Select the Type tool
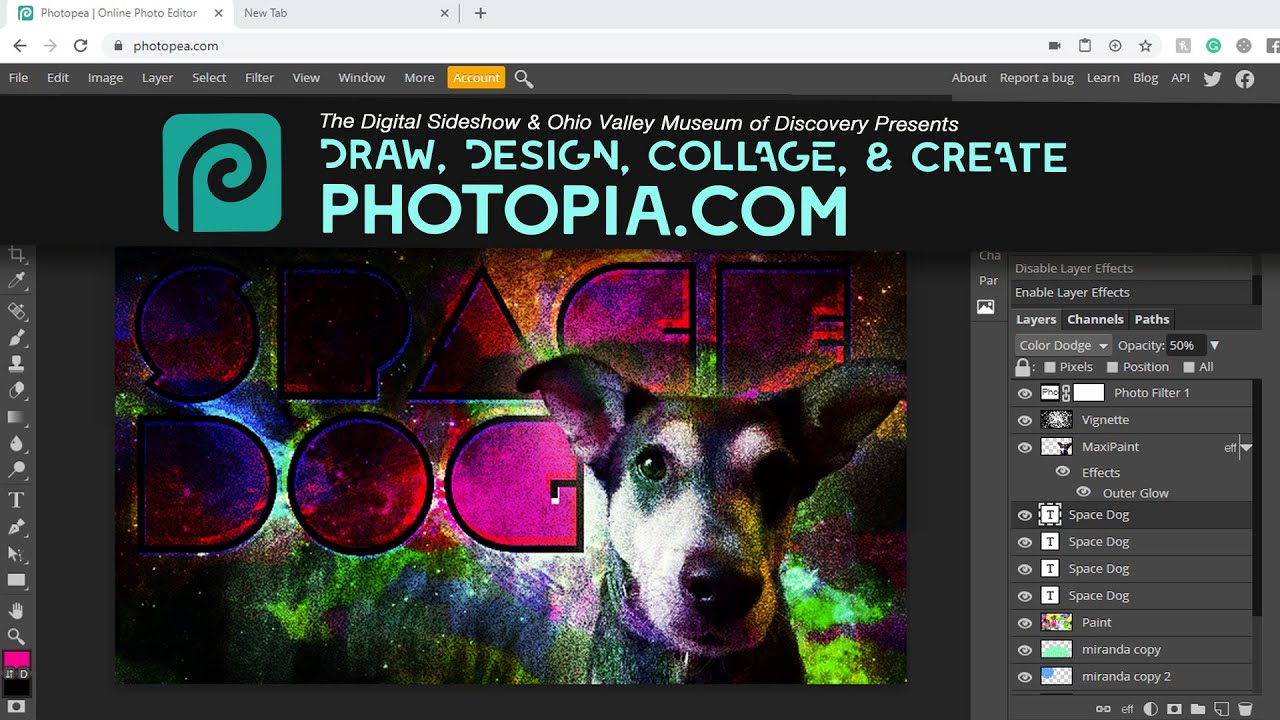Viewport: 1280px width, 720px height. [16, 500]
